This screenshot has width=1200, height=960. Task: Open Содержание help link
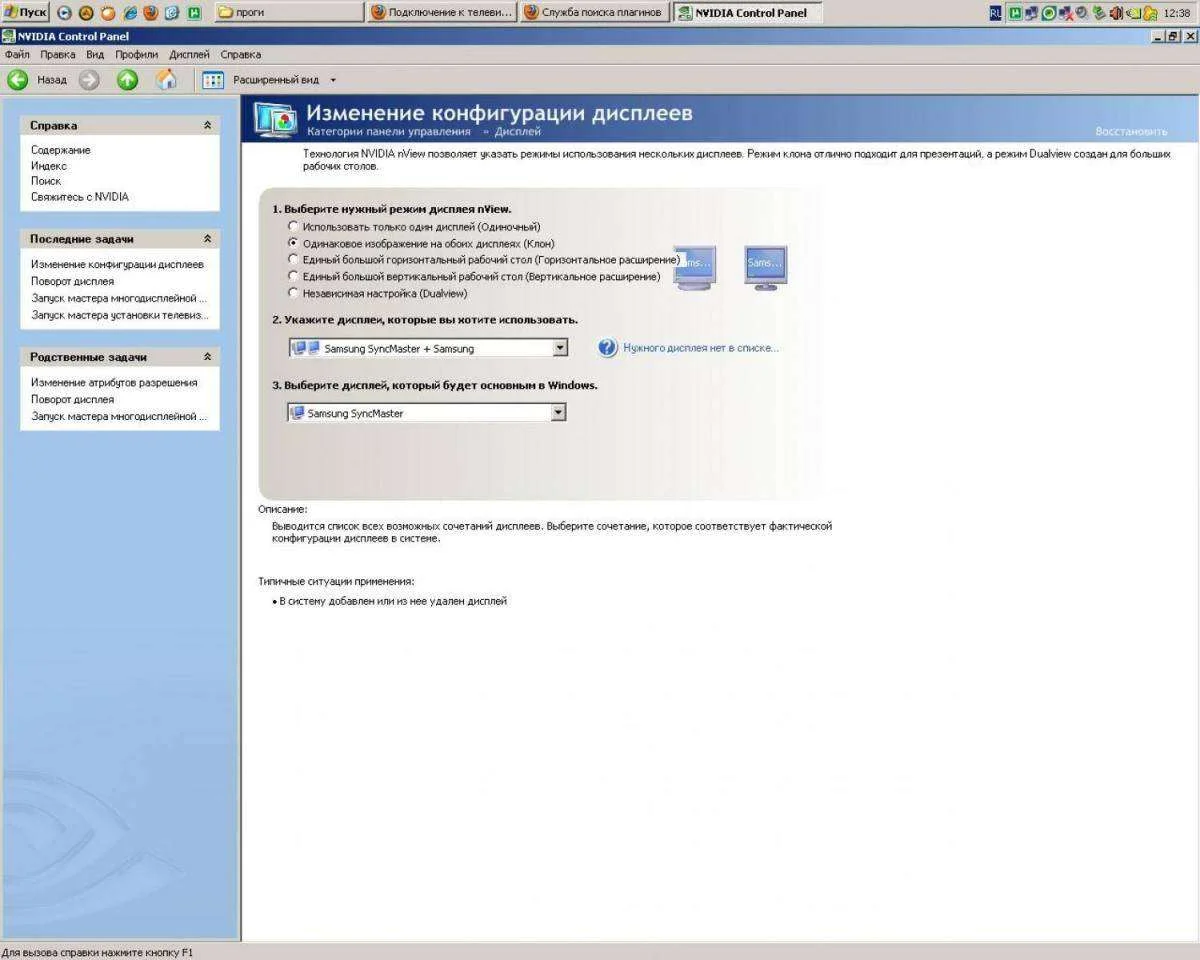61,150
